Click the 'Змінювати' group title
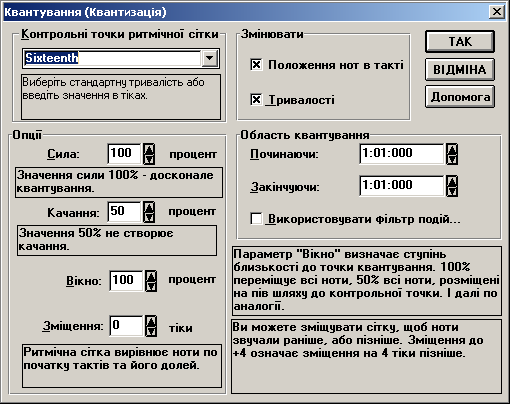The width and height of the screenshot is (510, 404). [272, 34]
